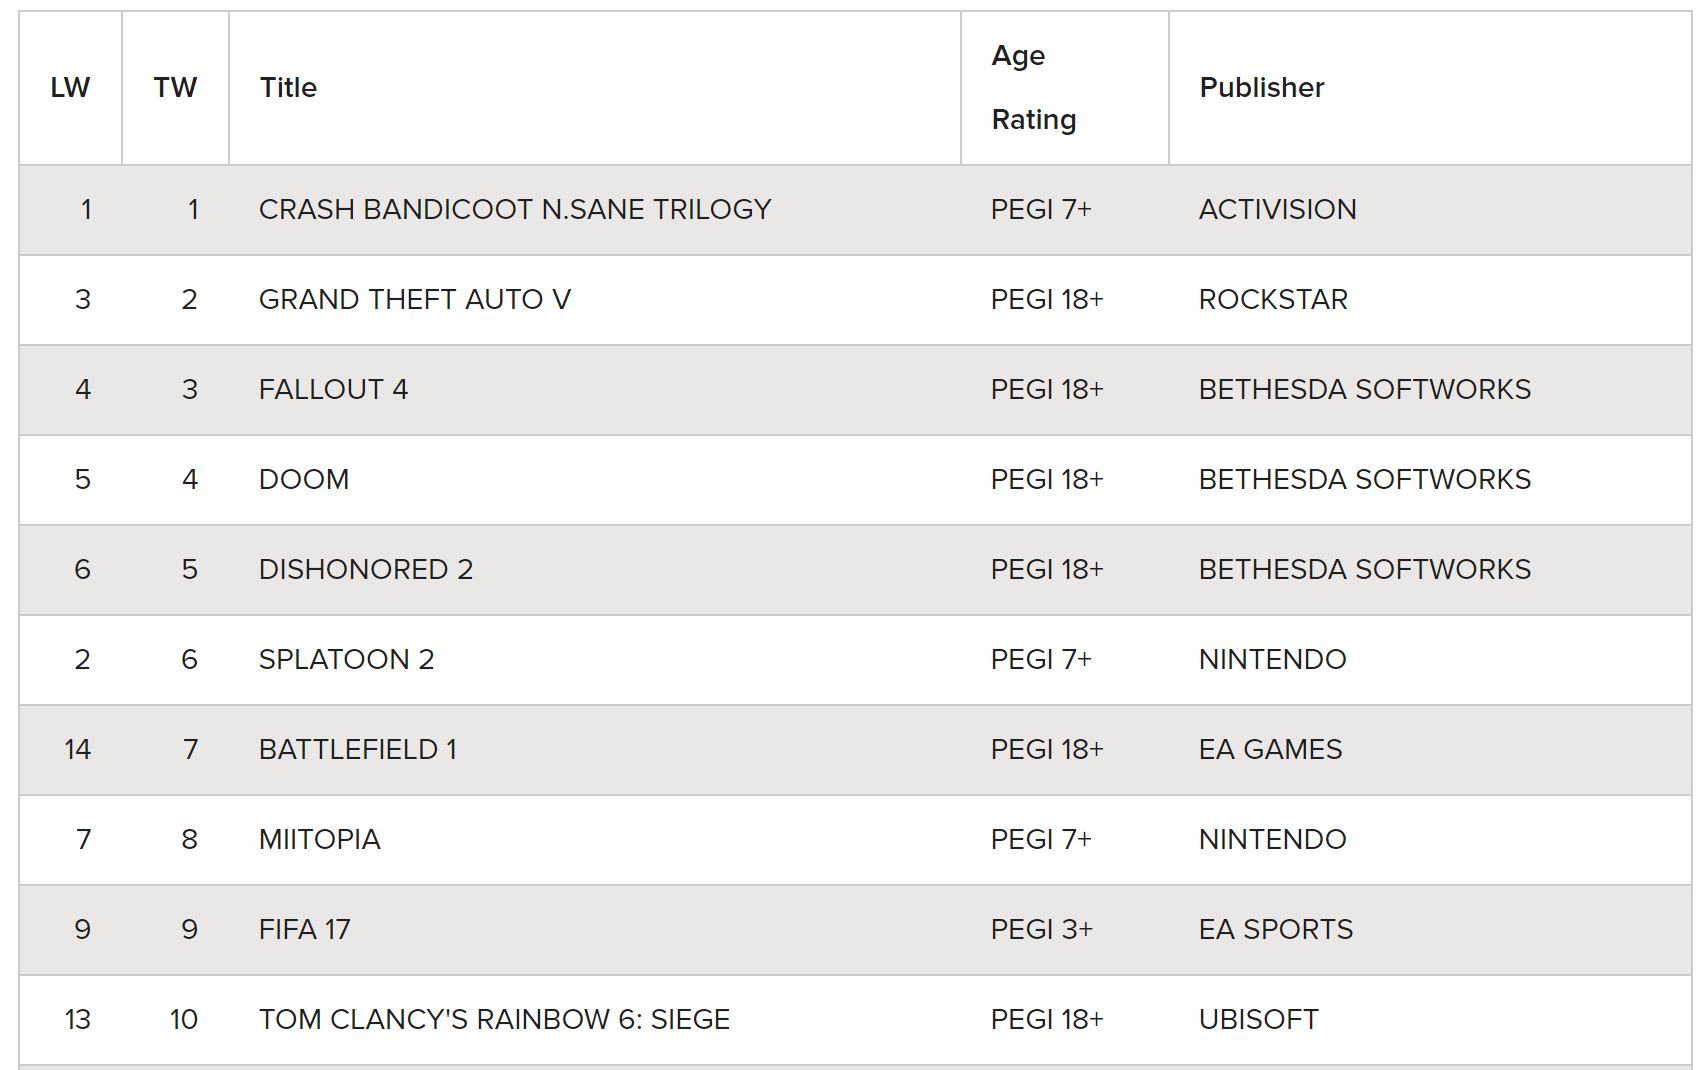Viewport: 1705px width, 1070px height.
Task: Select the Grand Theft Auto V title
Action: tap(415, 300)
